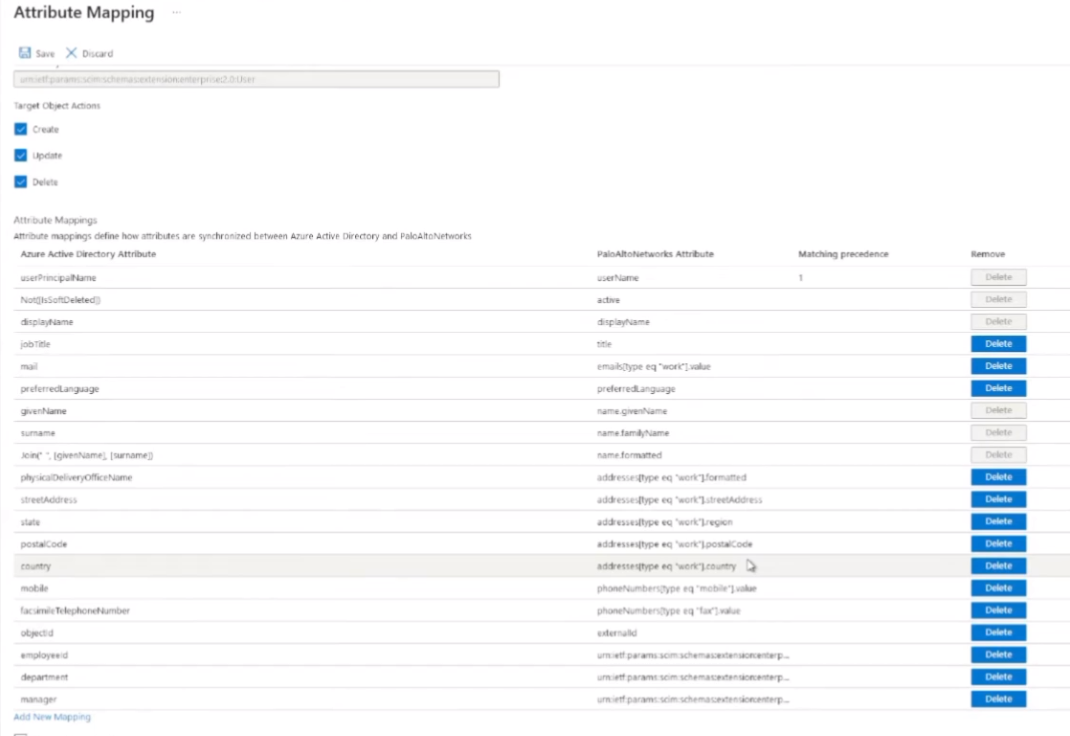Click the PaloAltoNetworks Attribute column header
Viewport: 1070px width, 736px height.
655,254
